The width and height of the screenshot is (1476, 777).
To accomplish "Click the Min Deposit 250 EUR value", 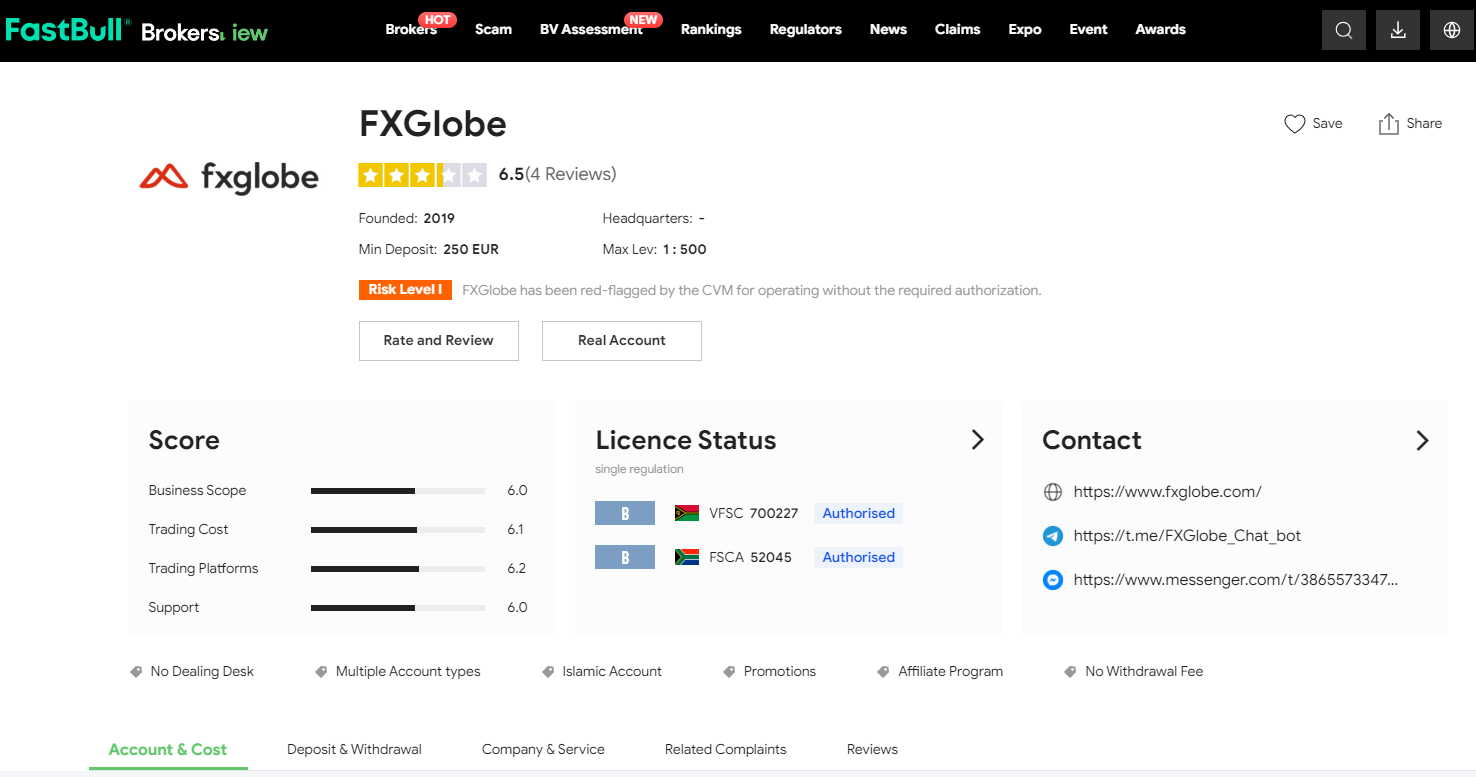I will [x=471, y=249].
